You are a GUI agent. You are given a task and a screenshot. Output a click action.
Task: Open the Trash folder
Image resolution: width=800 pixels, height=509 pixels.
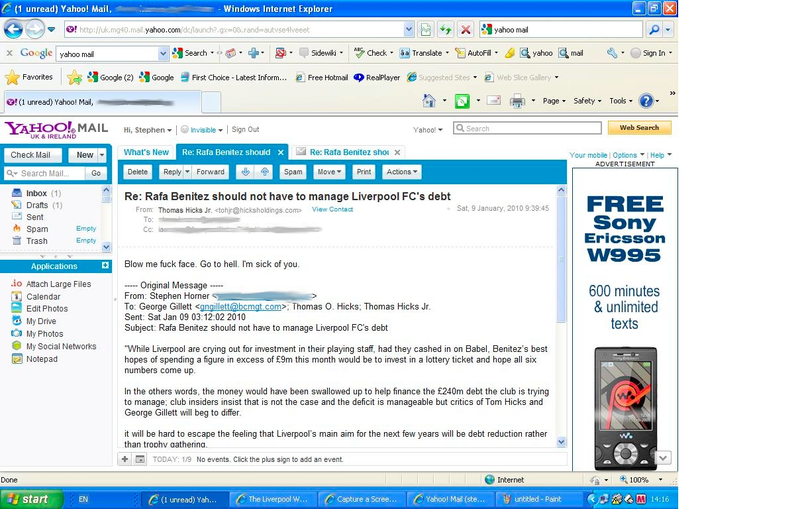click(x=37, y=241)
